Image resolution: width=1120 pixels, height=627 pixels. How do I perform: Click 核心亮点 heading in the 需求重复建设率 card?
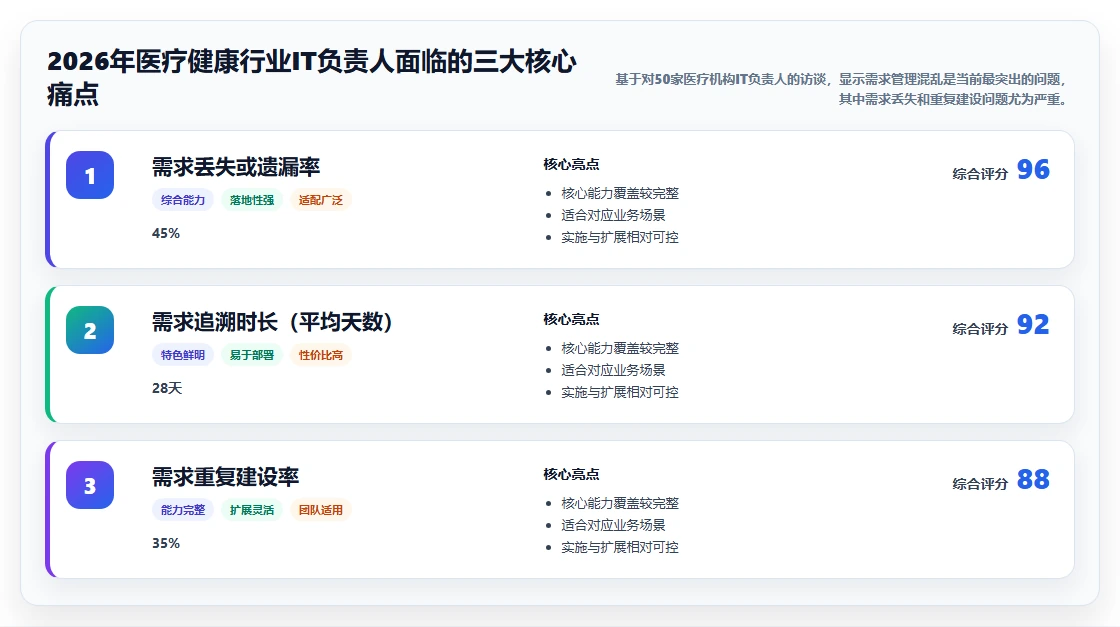[571, 474]
